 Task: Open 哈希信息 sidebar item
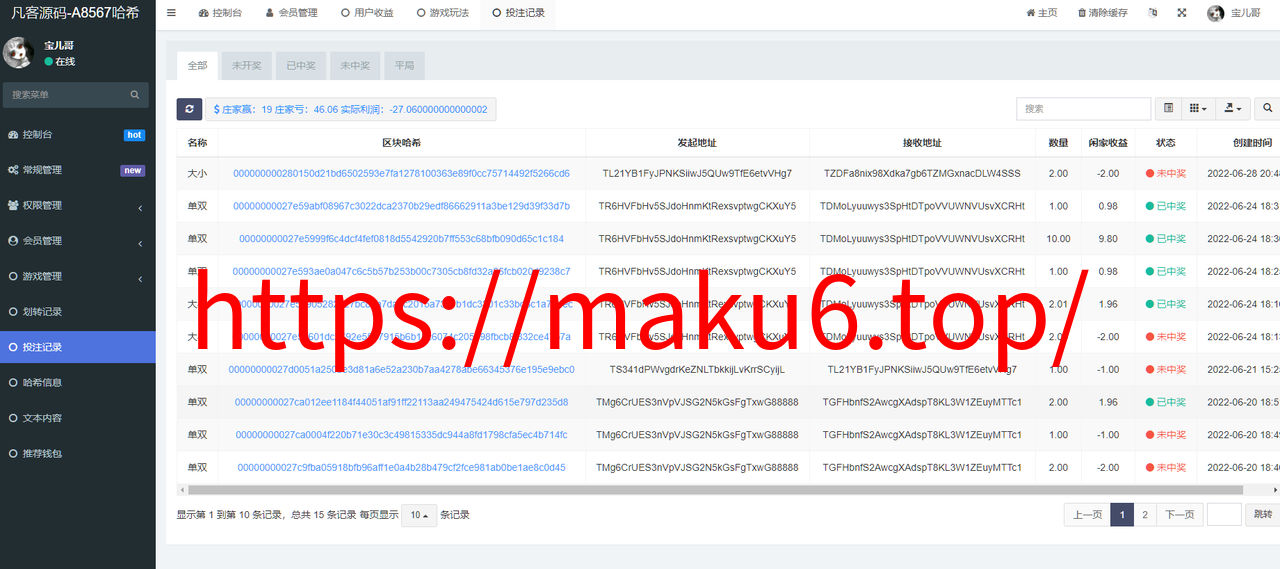coord(77,382)
